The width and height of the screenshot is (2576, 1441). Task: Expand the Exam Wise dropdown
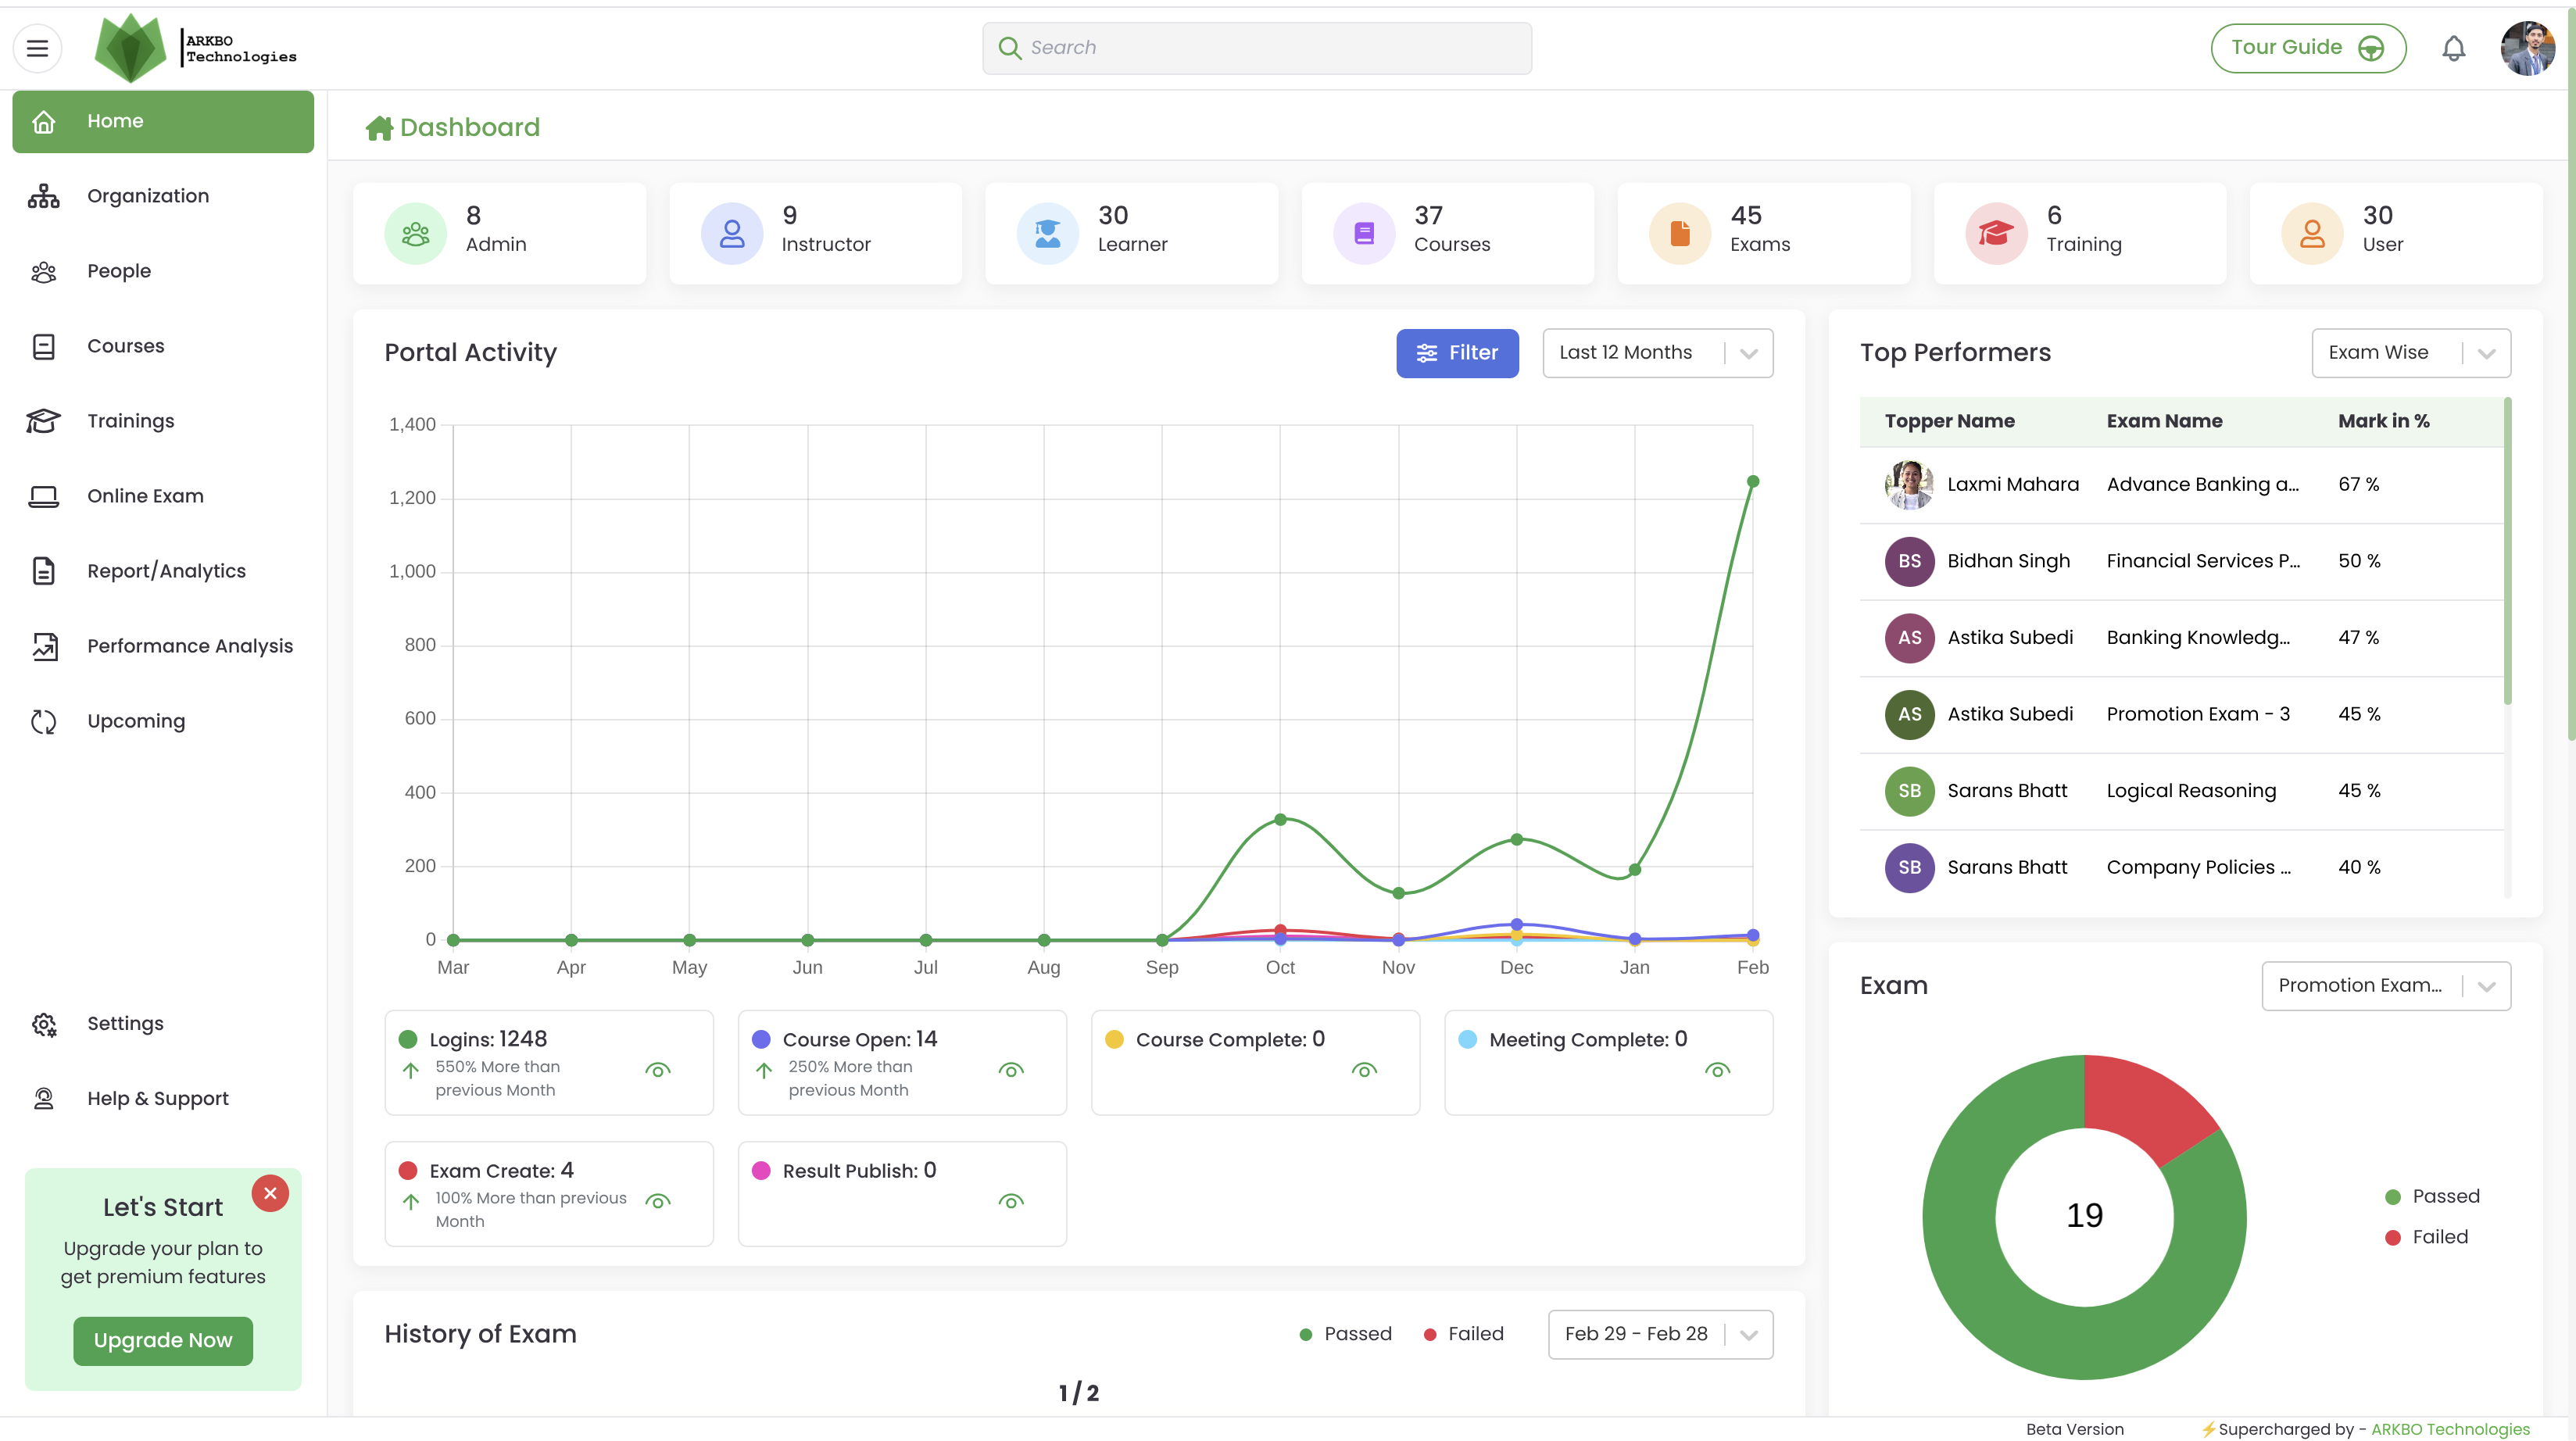click(x=2410, y=353)
